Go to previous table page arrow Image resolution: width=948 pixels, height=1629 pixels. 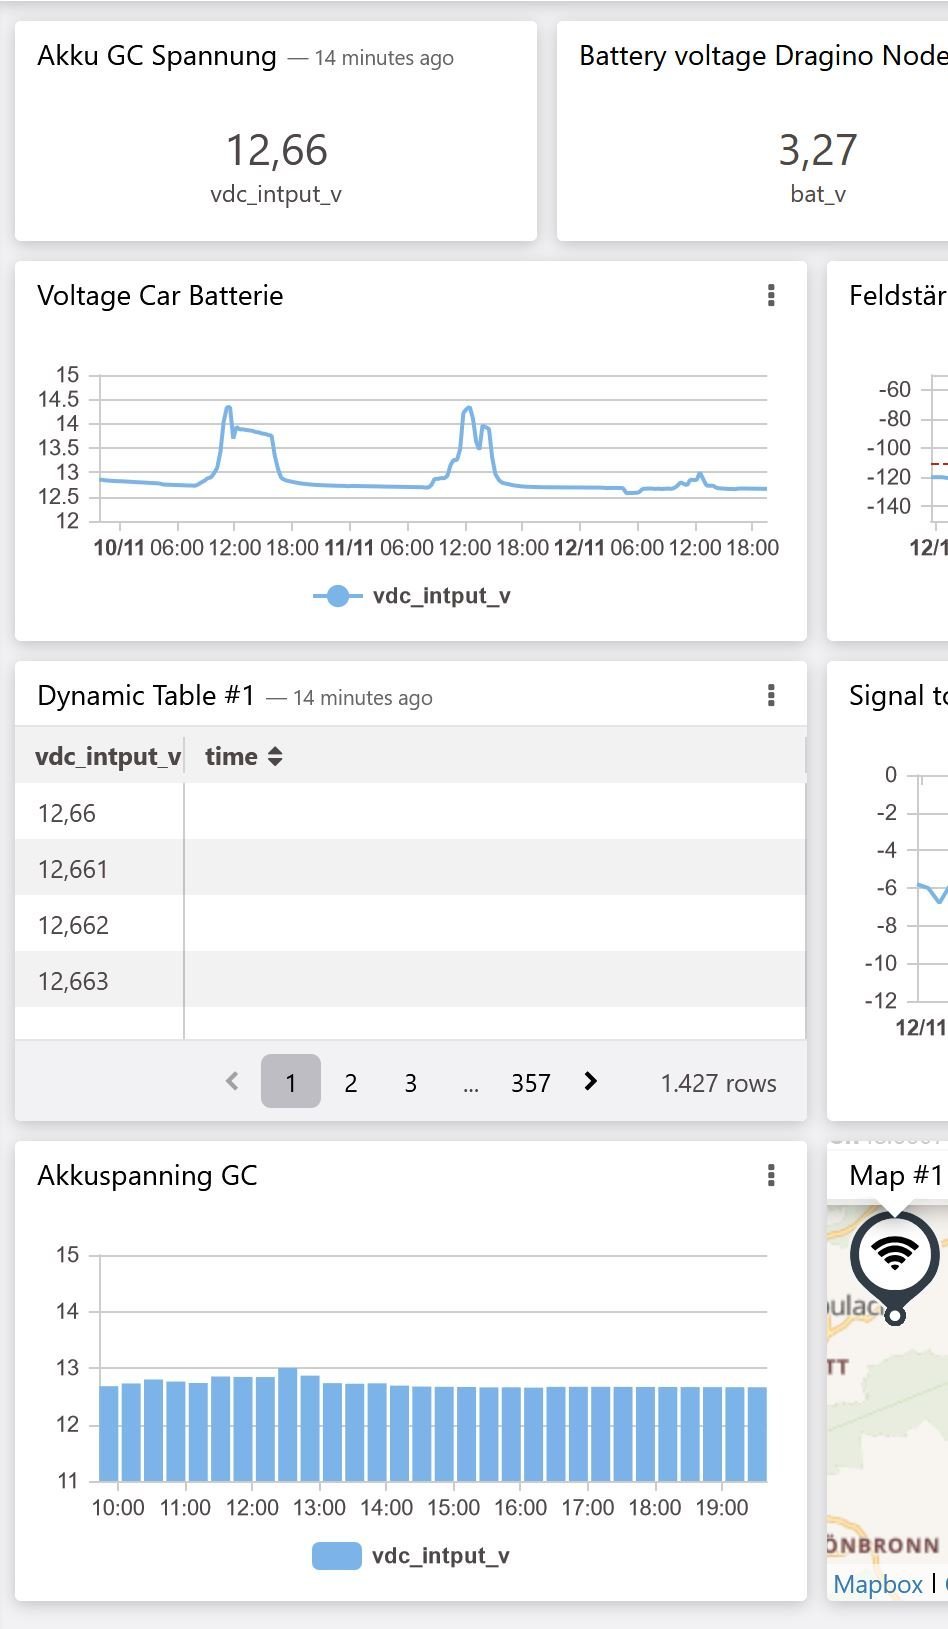pos(232,1081)
